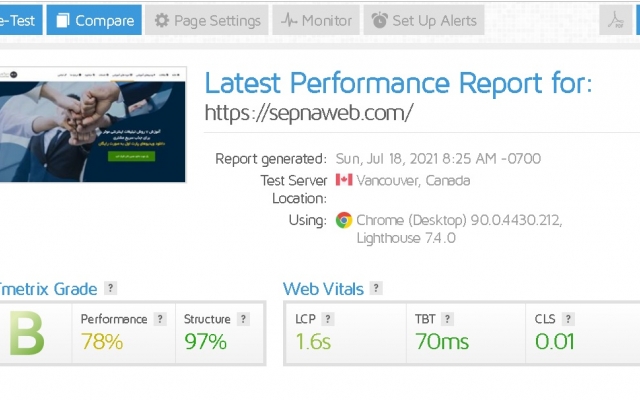Download the PDF report icon
640x400 pixels.
point(616,20)
